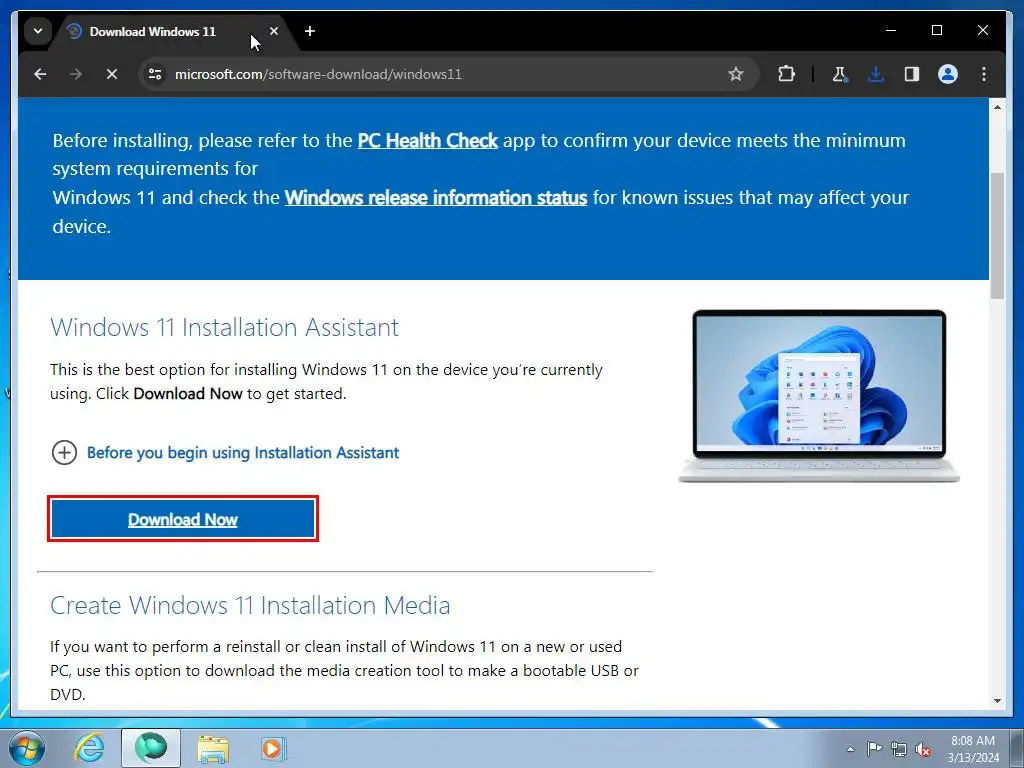This screenshot has width=1024, height=768.
Task: Show downloads from the toolbar icon
Action: point(876,74)
